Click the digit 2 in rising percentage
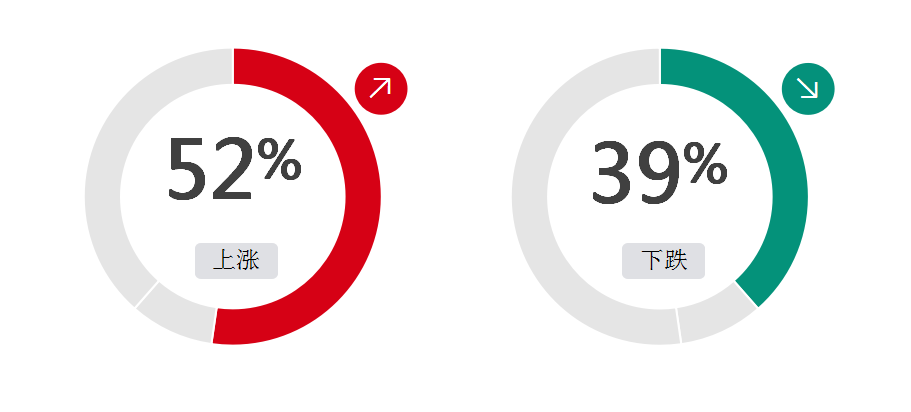Screen dimensions: 911x412 click(x=232, y=169)
